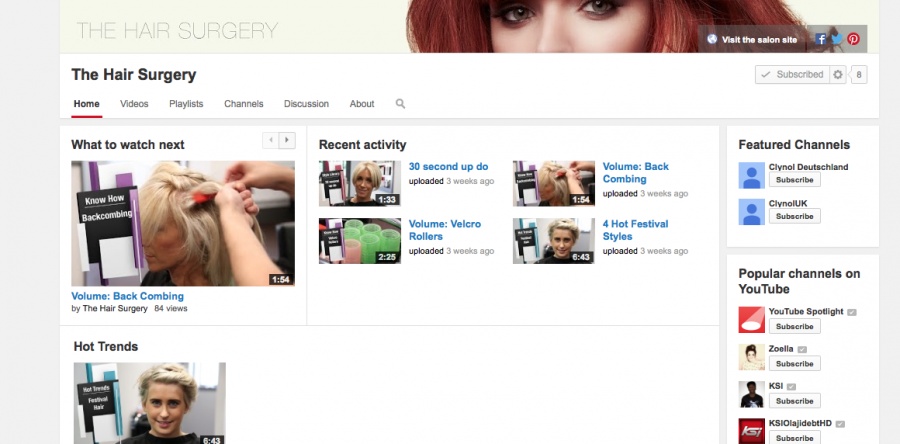Show previous video in What to watch next
This screenshot has height=444, width=900.
coord(270,140)
